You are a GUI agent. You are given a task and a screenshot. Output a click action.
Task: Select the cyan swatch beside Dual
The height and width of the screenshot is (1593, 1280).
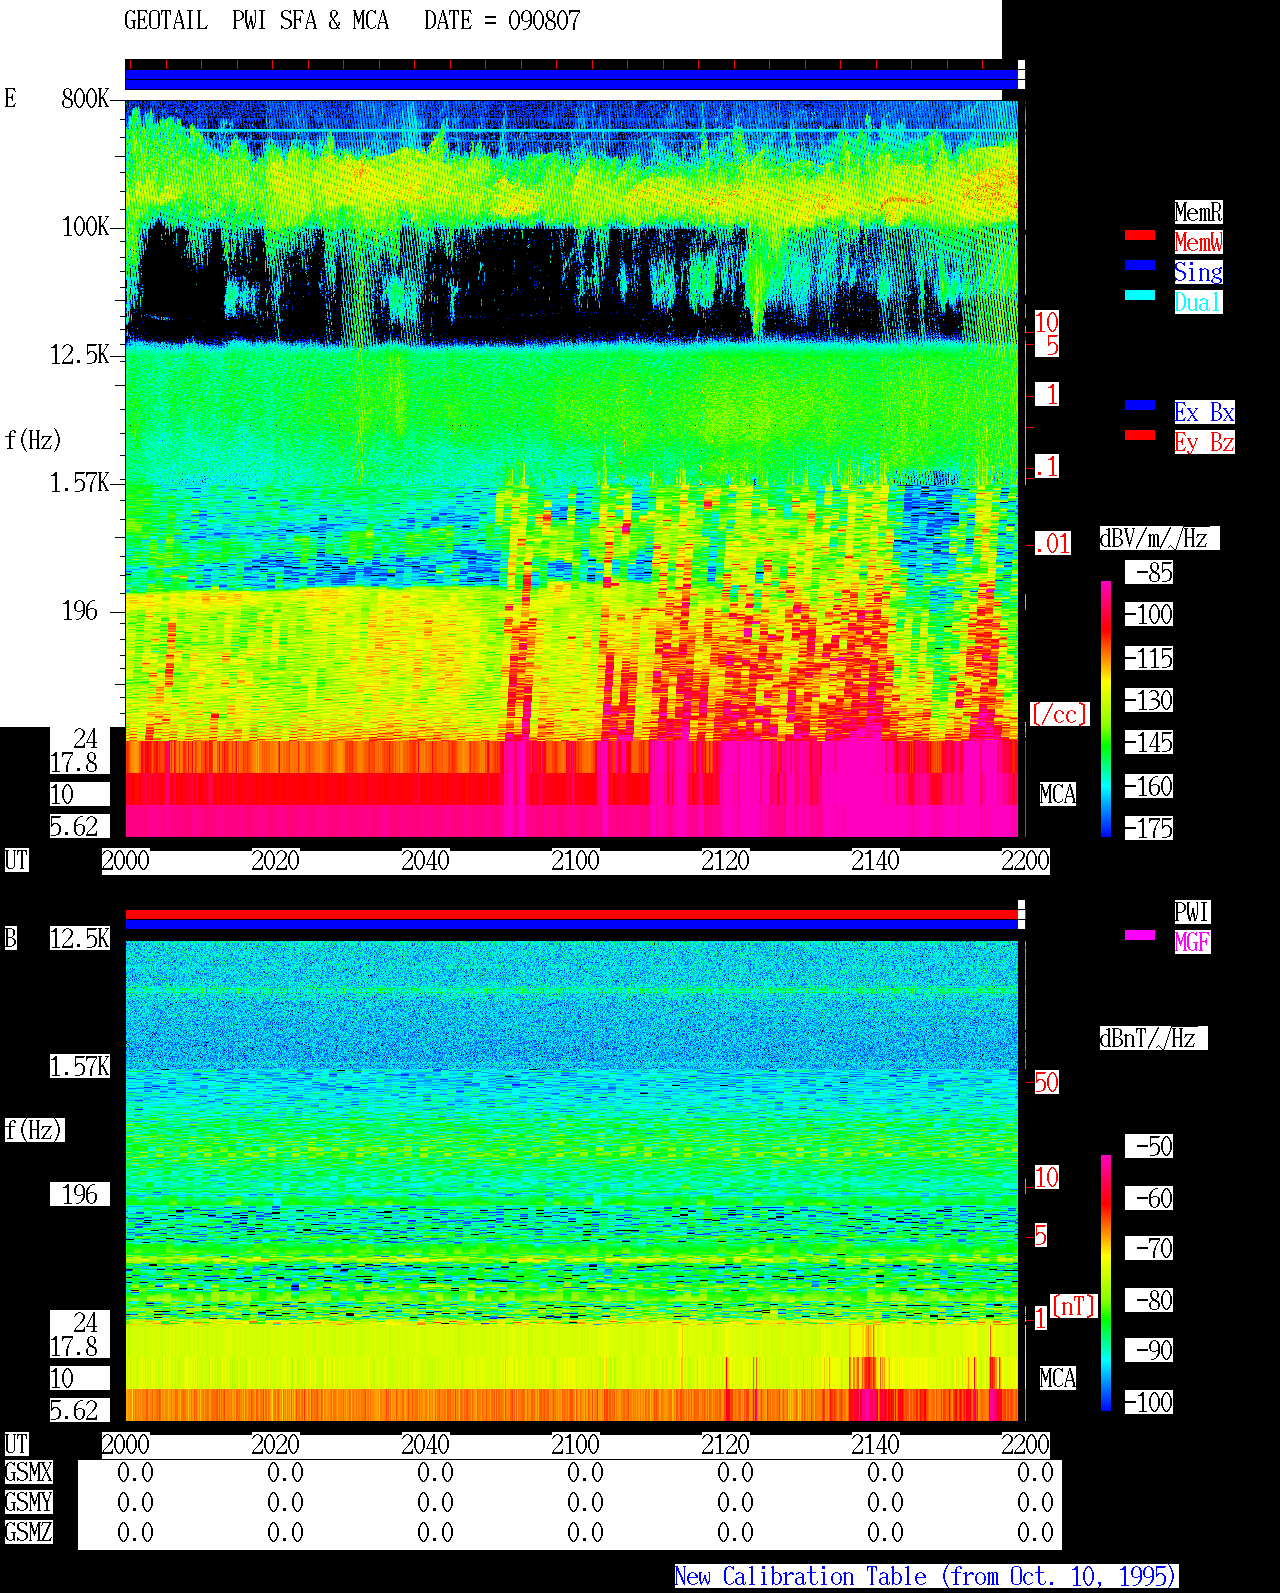(x=1140, y=295)
